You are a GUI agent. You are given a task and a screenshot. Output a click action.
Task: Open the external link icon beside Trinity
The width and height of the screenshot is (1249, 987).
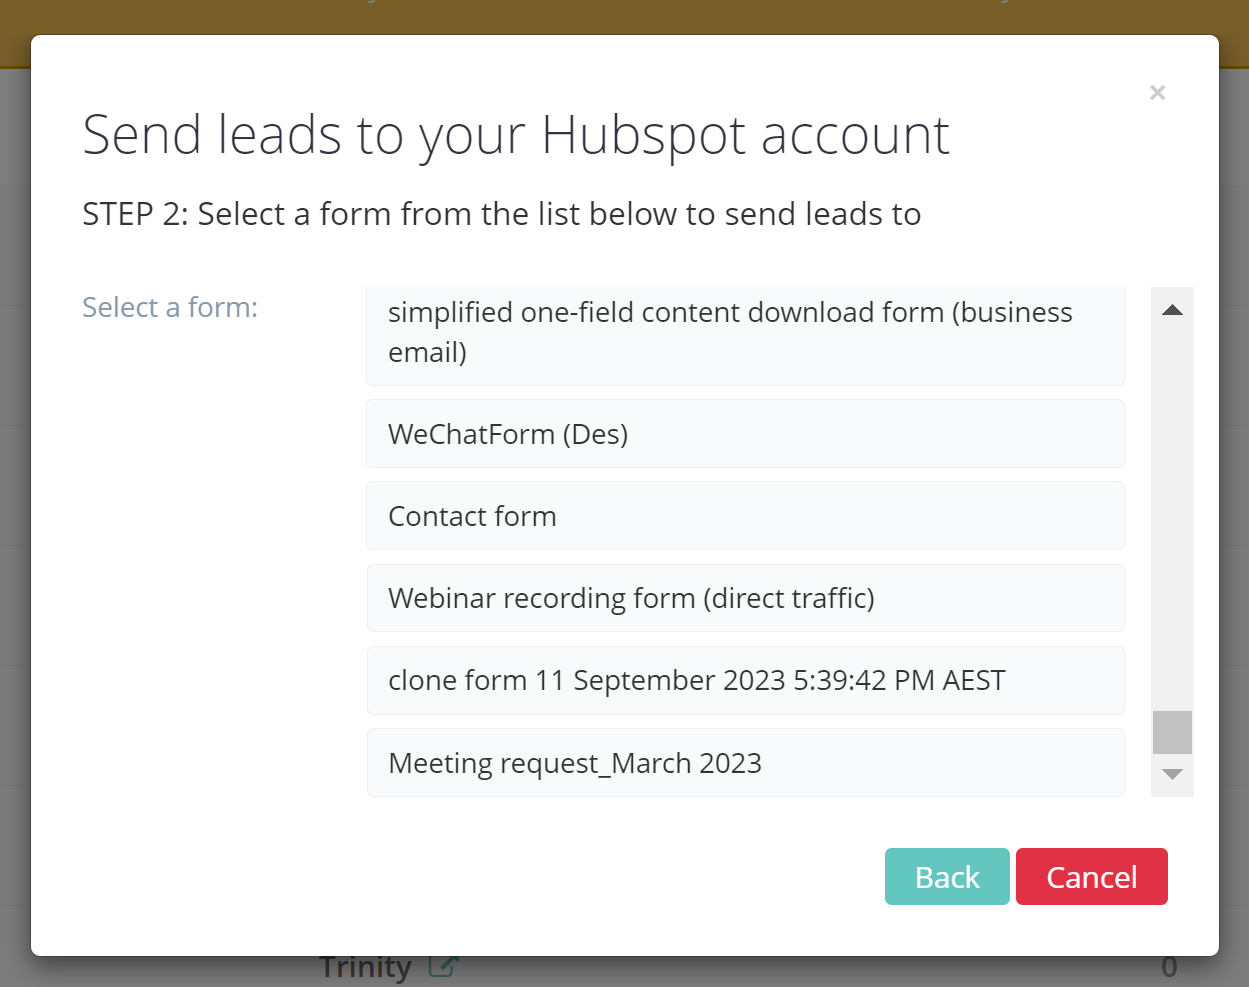click(x=442, y=967)
